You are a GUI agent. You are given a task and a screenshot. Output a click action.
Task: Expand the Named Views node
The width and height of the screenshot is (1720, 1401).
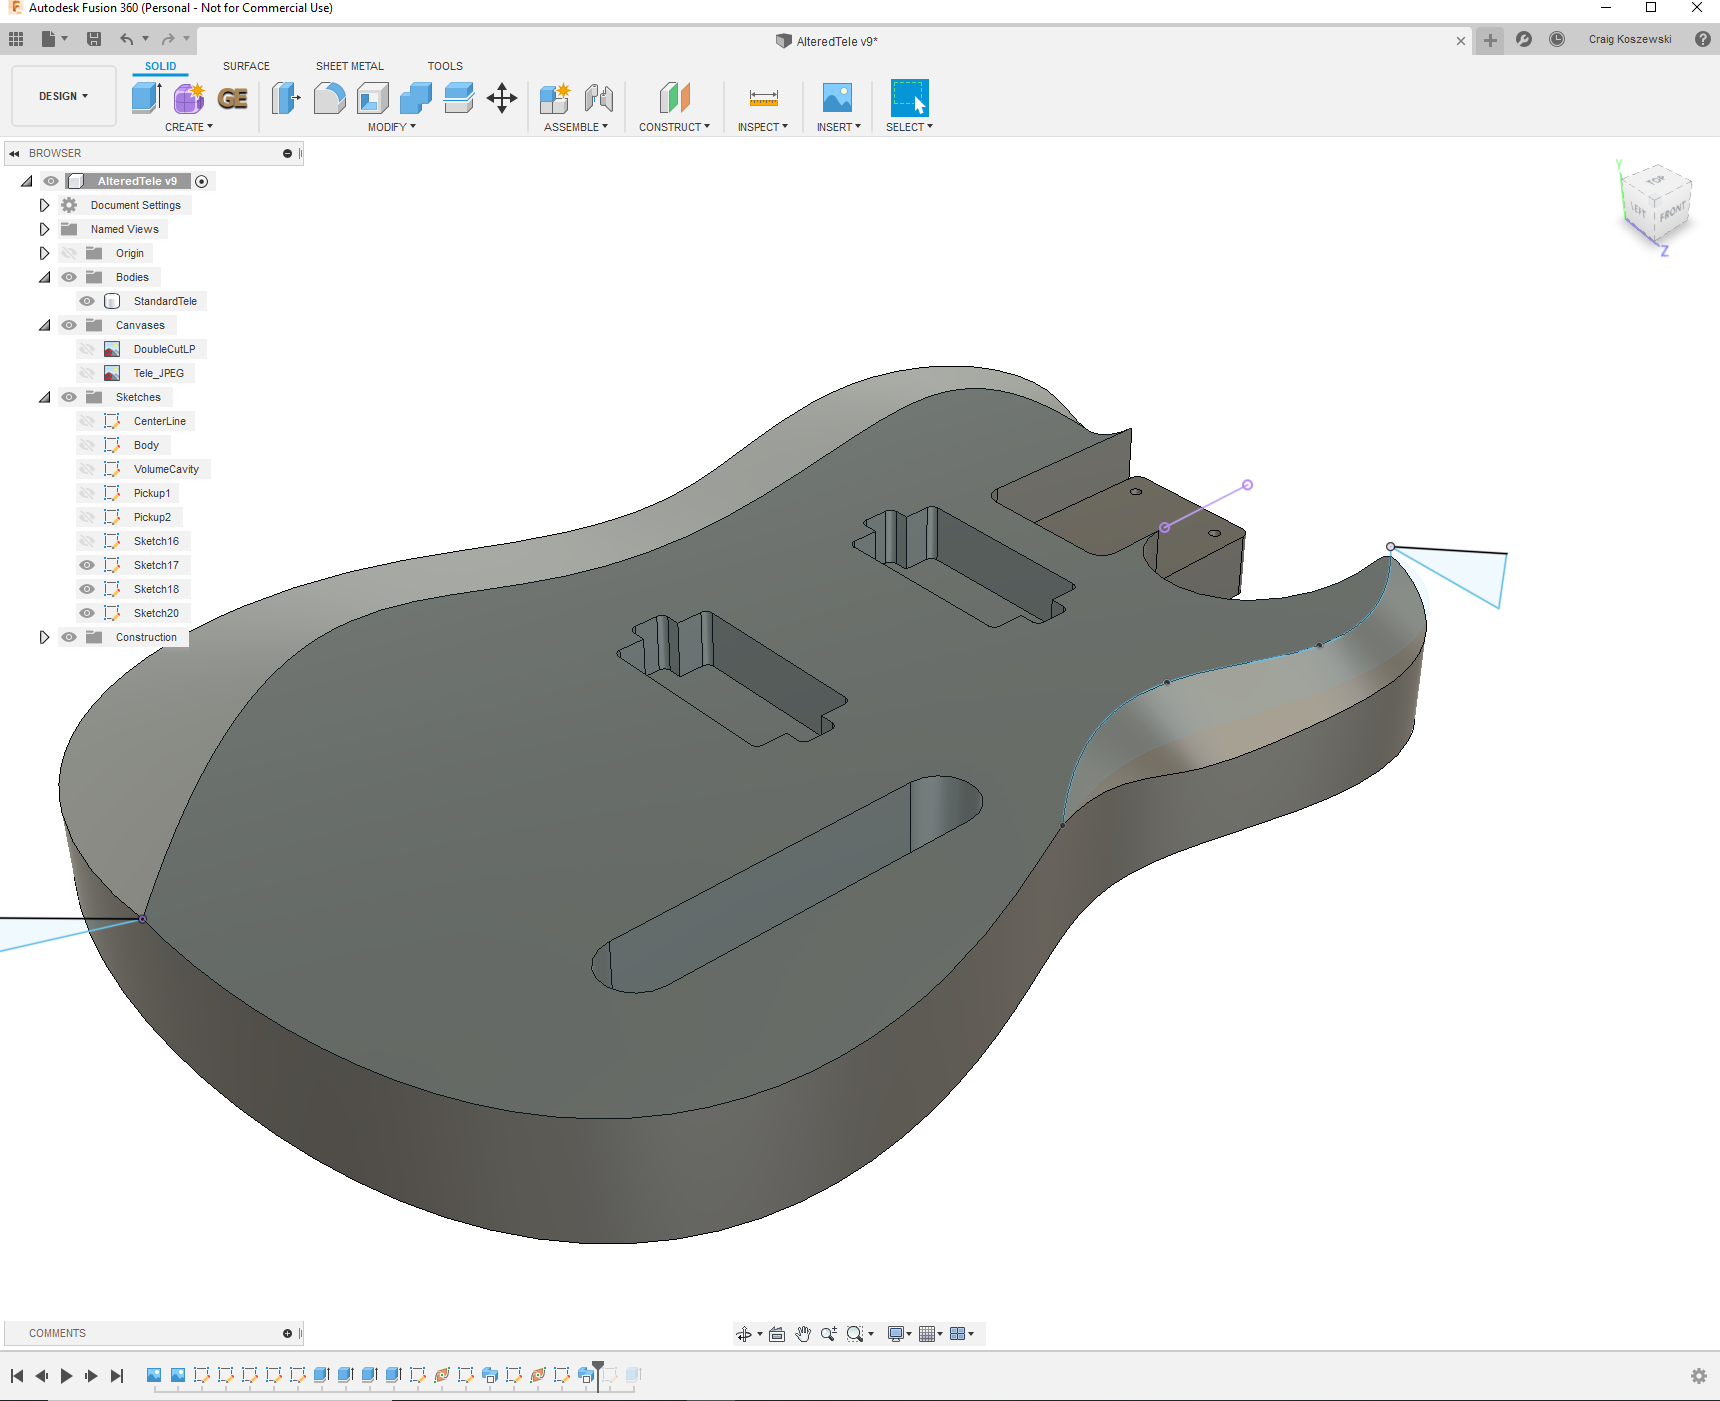pyautogui.click(x=44, y=229)
